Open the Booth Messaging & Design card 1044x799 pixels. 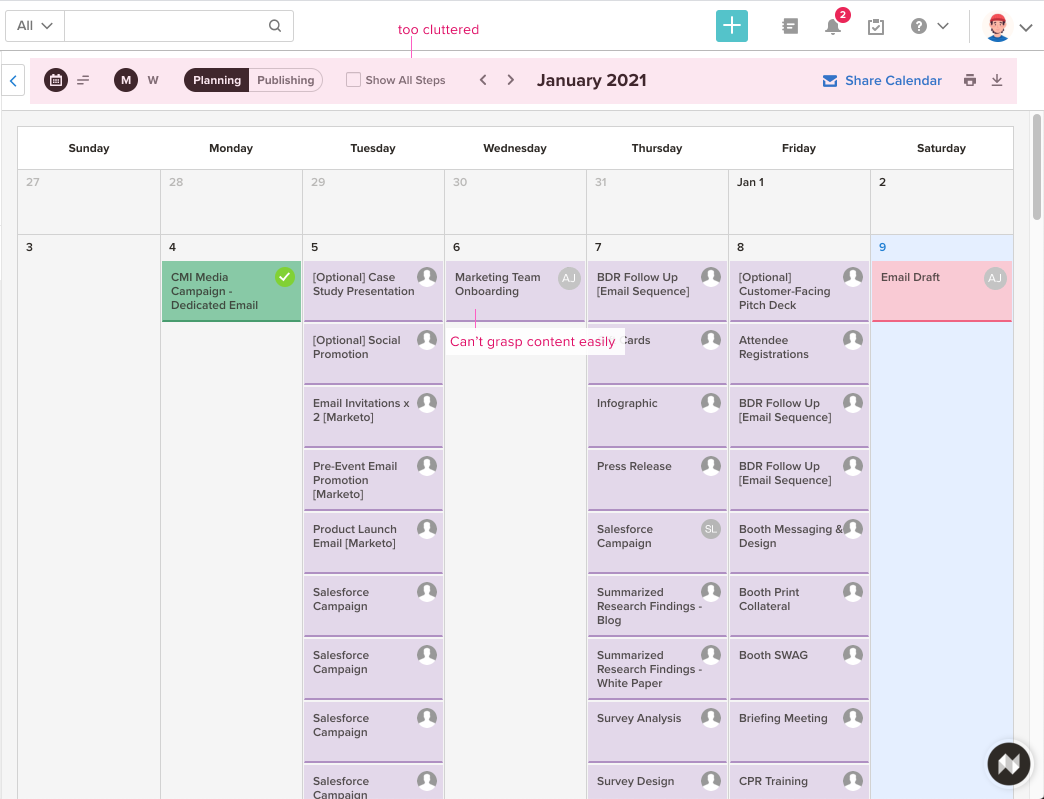799,543
